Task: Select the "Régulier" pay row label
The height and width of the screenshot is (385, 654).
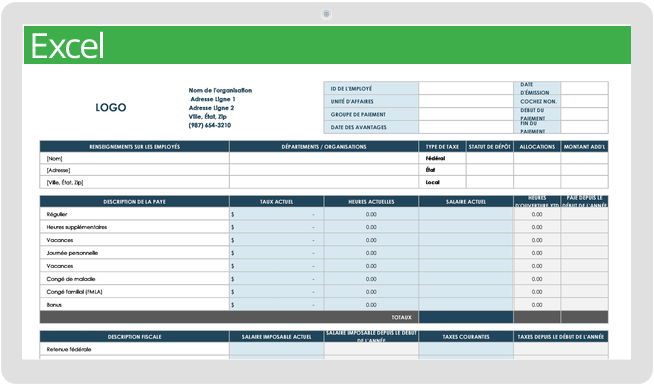Action: tap(57, 214)
